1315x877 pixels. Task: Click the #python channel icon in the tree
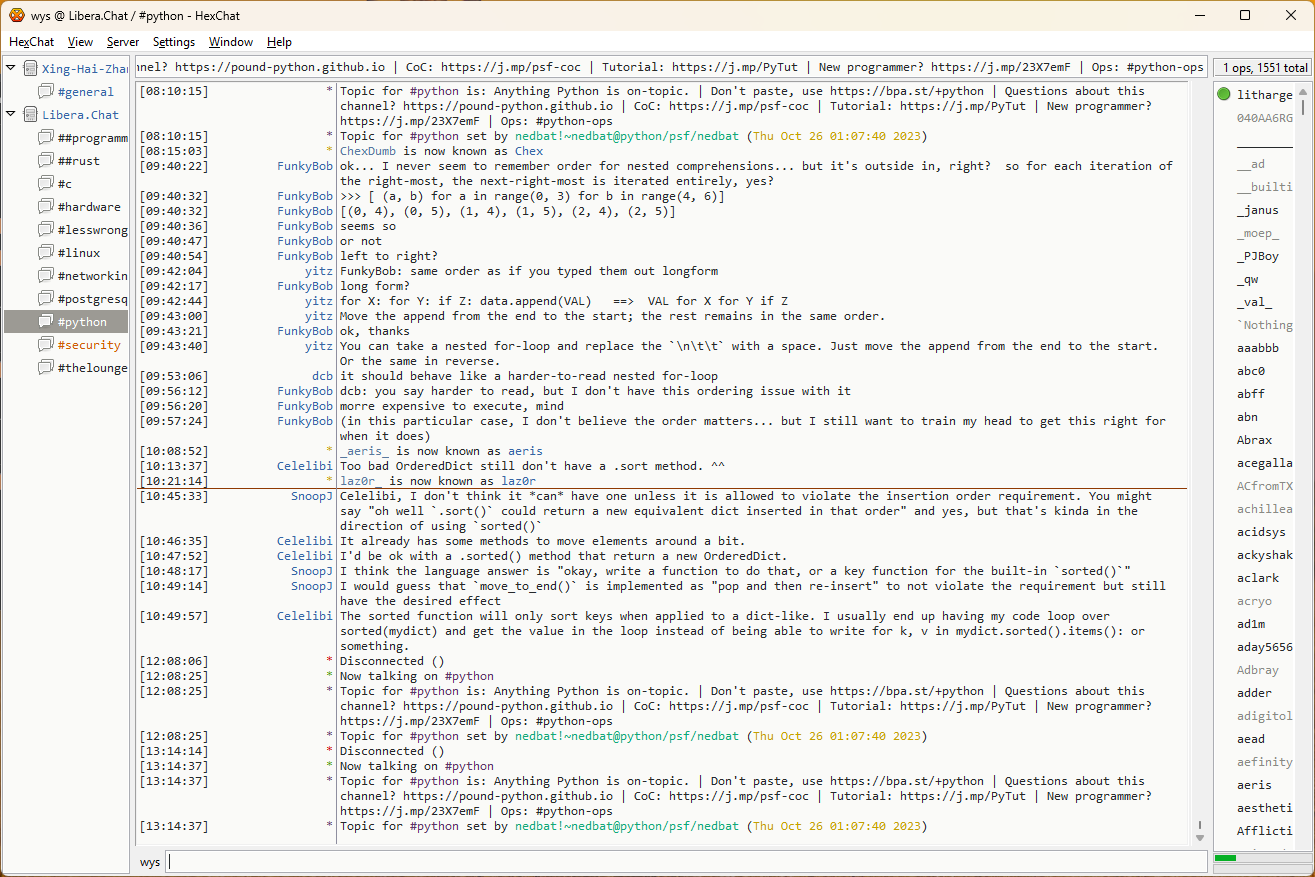point(45,322)
